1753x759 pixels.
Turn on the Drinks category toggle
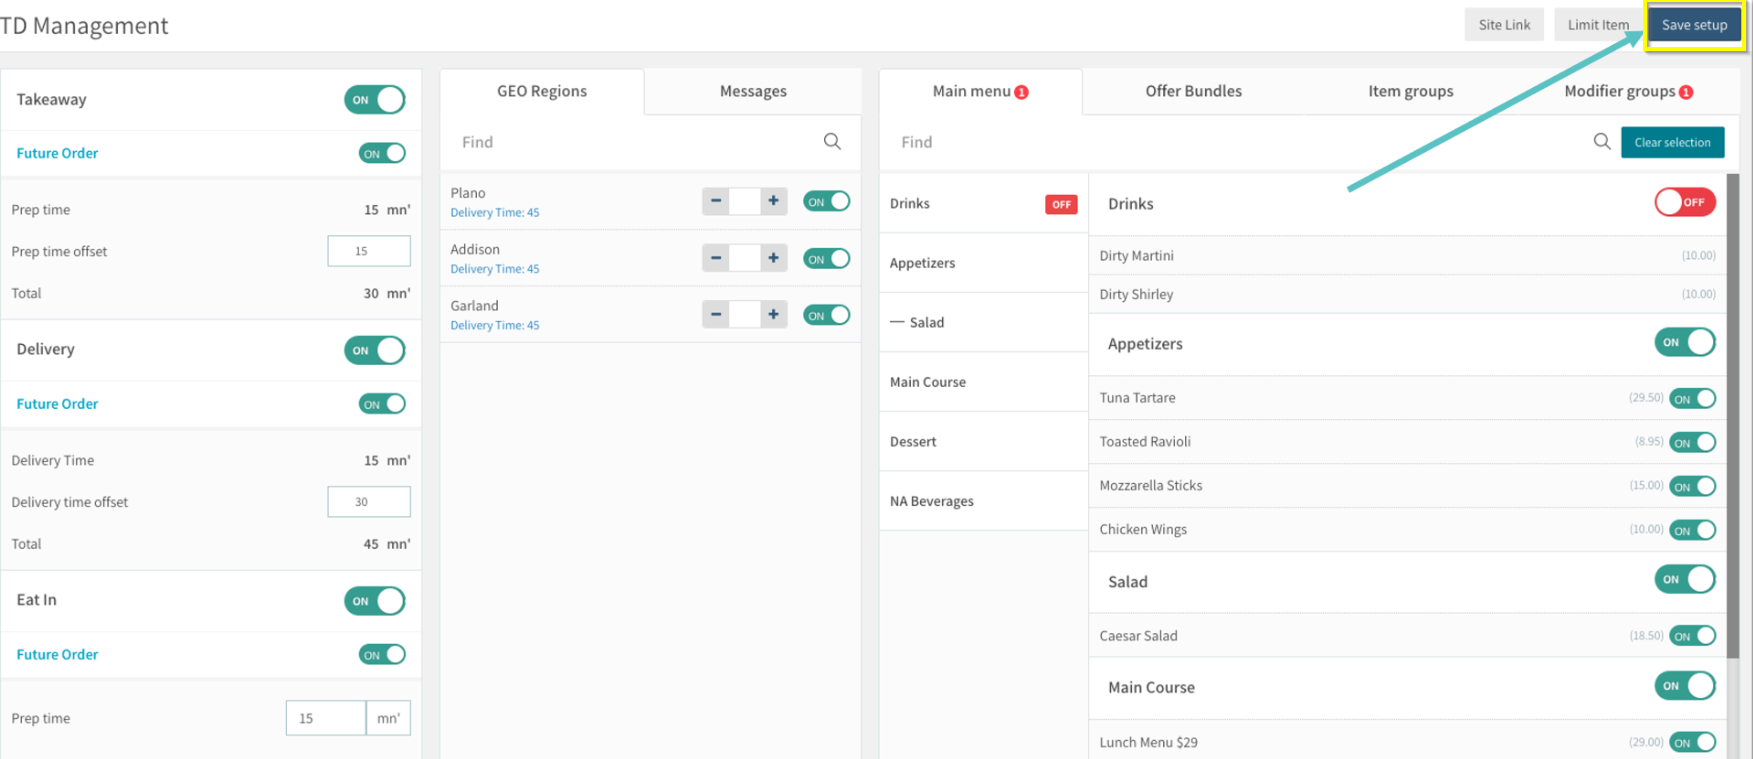1684,203
